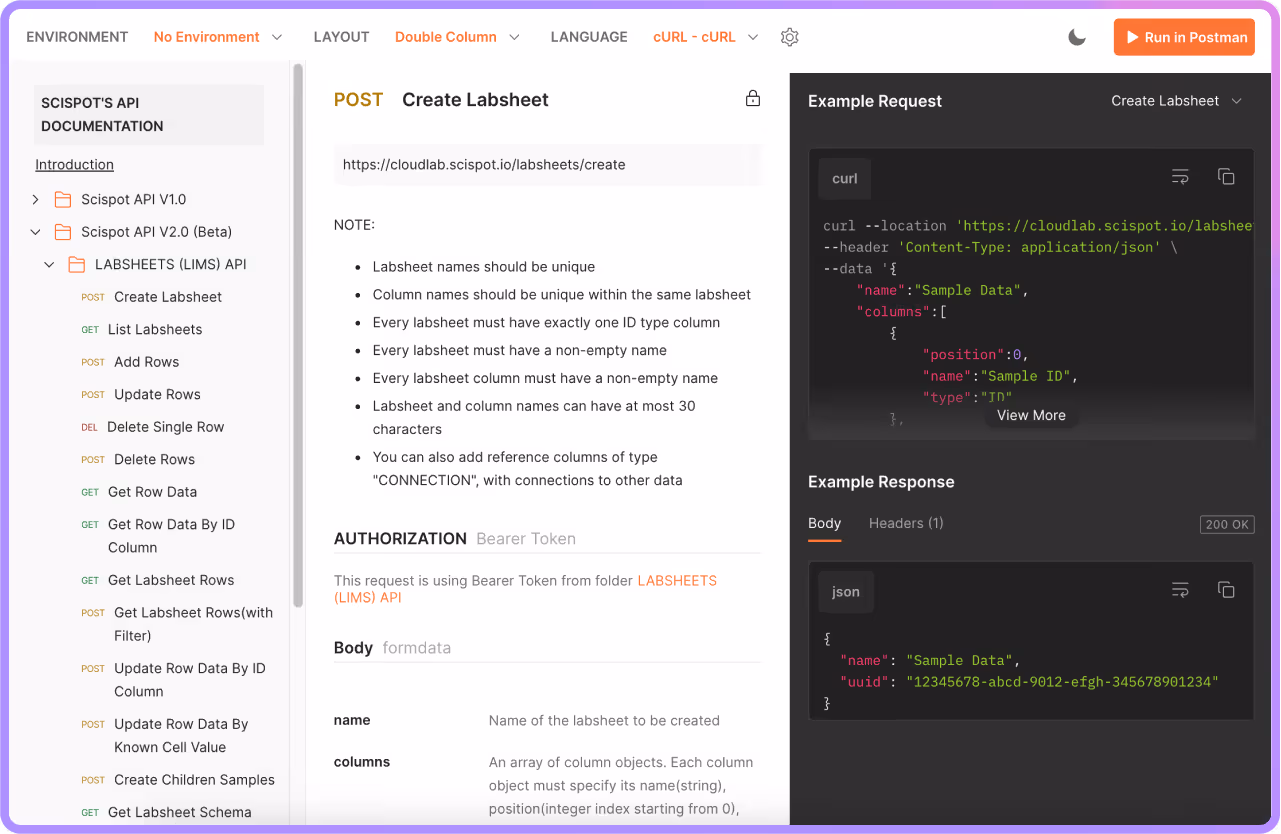Image resolution: width=1281 pixels, height=834 pixels.
Task: Open the Introduction page
Action: [x=73, y=164]
